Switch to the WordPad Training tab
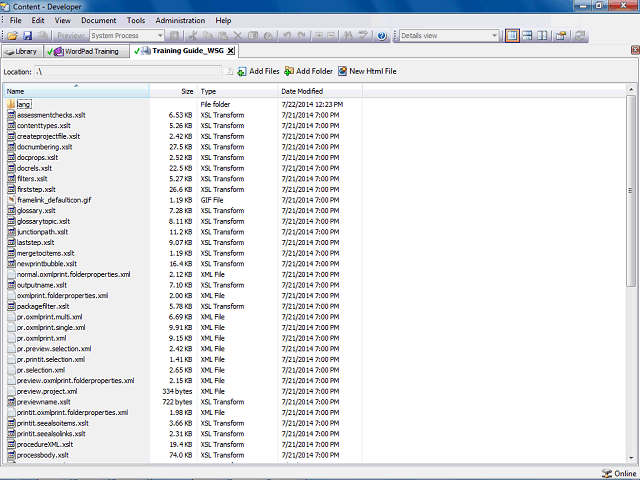640x480 pixels. (x=86, y=51)
